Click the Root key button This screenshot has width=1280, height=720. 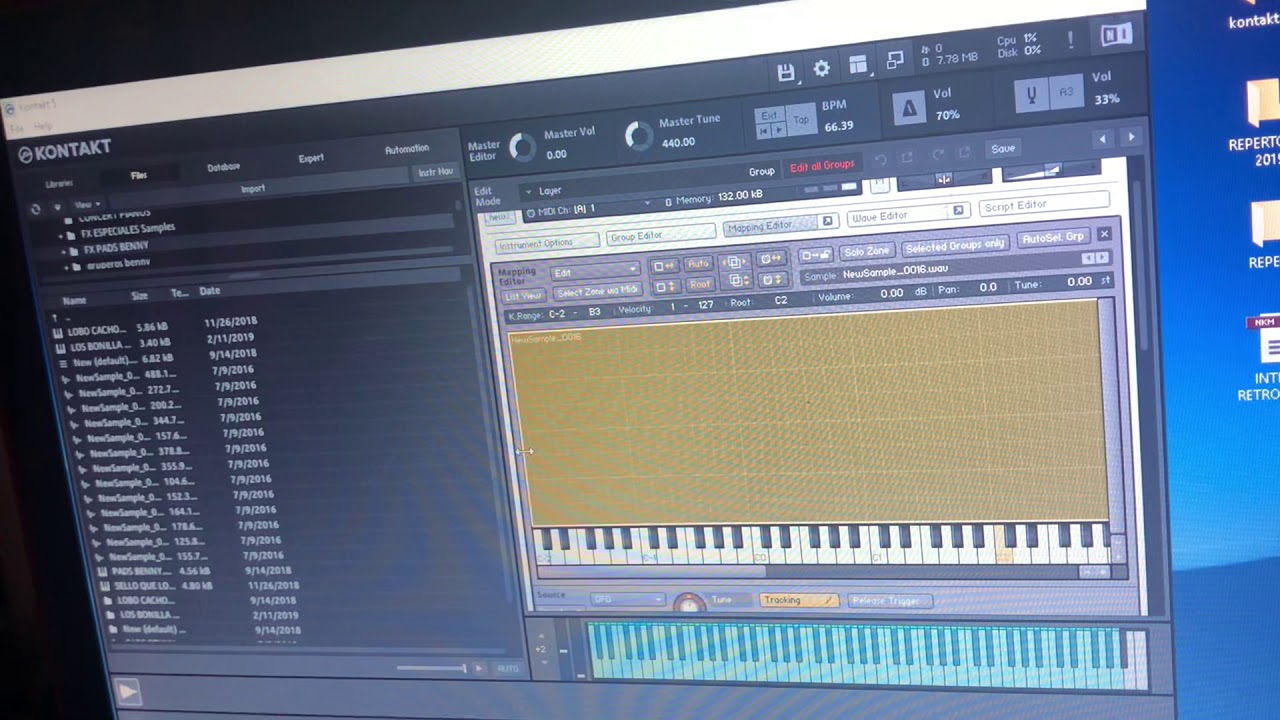pyautogui.click(x=699, y=284)
